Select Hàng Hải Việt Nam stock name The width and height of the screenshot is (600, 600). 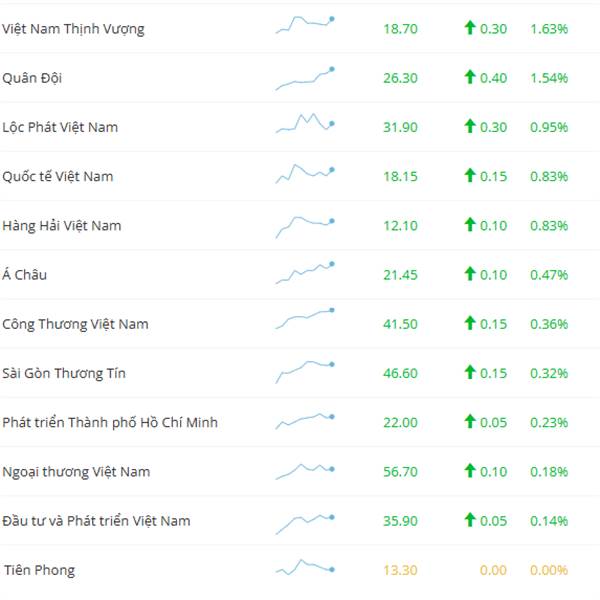coord(62,225)
